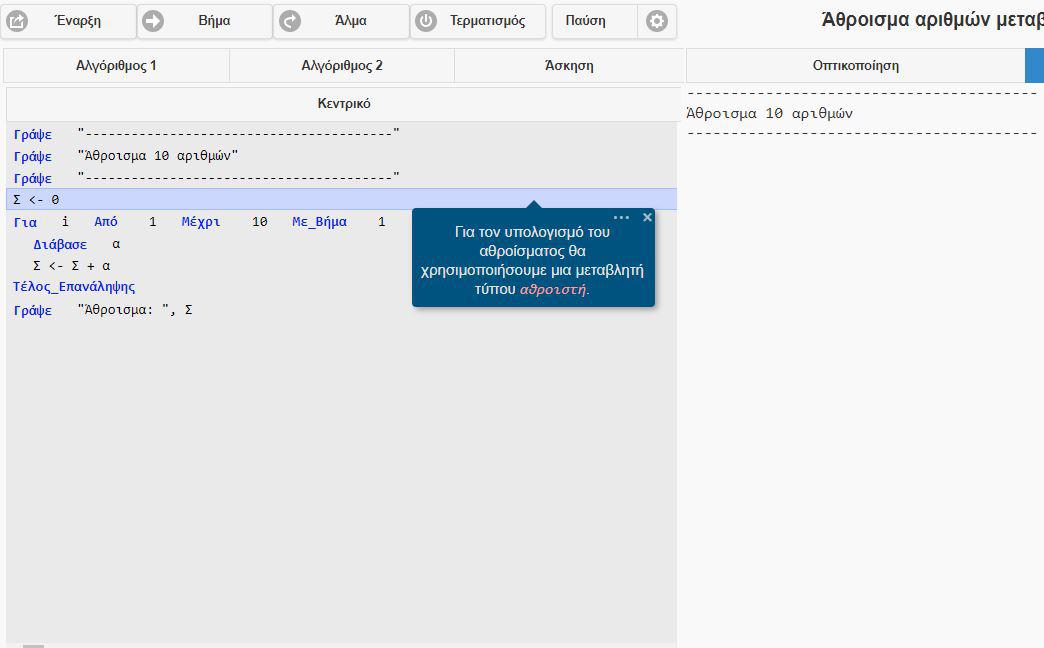
Task: Click the Διάβασε α line
Action: pos(77,244)
